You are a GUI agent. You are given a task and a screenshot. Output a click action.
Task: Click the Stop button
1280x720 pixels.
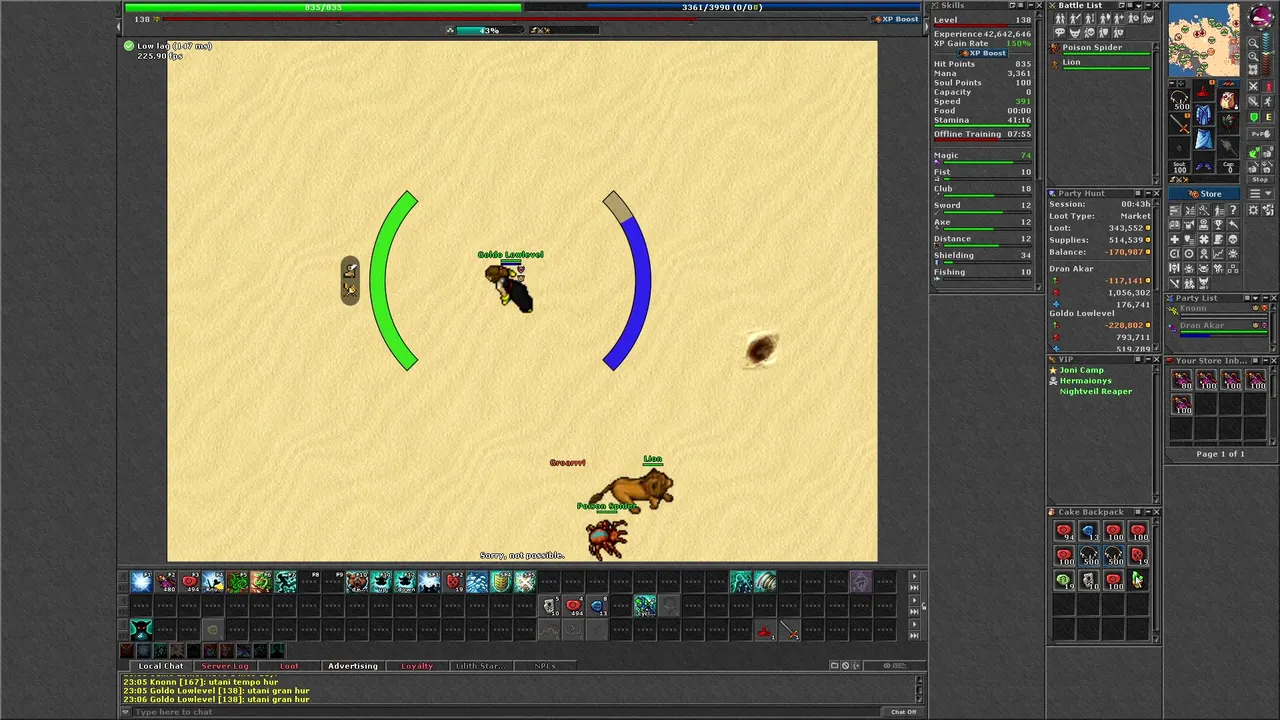(x=1260, y=179)
